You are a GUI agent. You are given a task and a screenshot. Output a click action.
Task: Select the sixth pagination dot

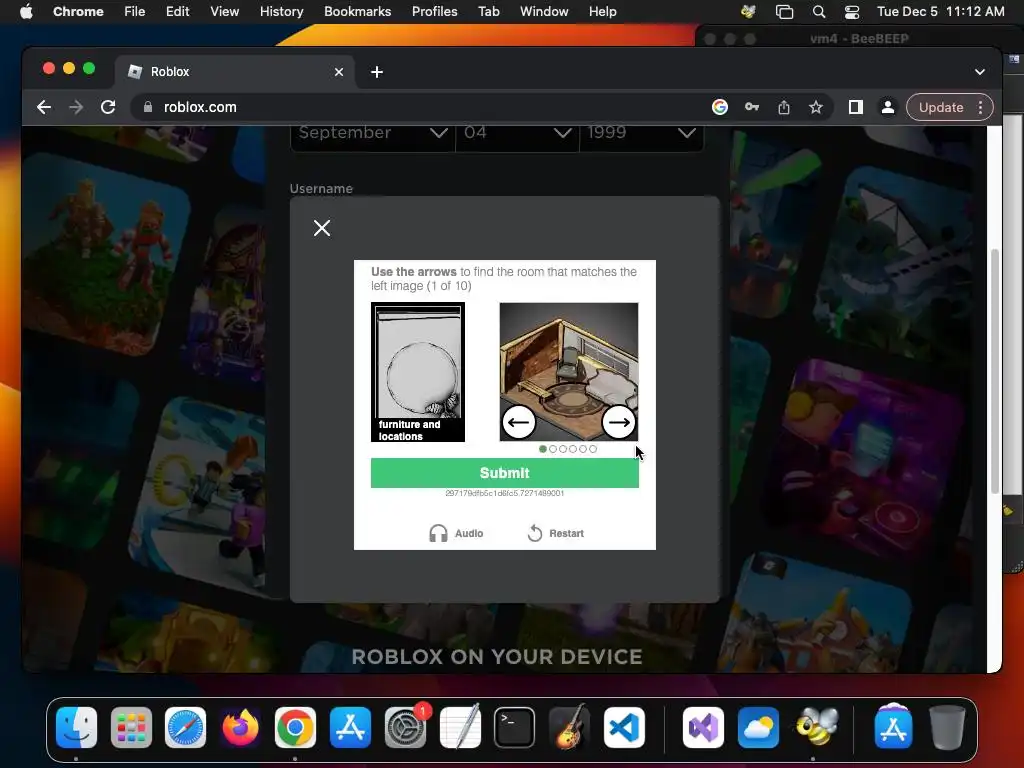click(x=593, y=449)
